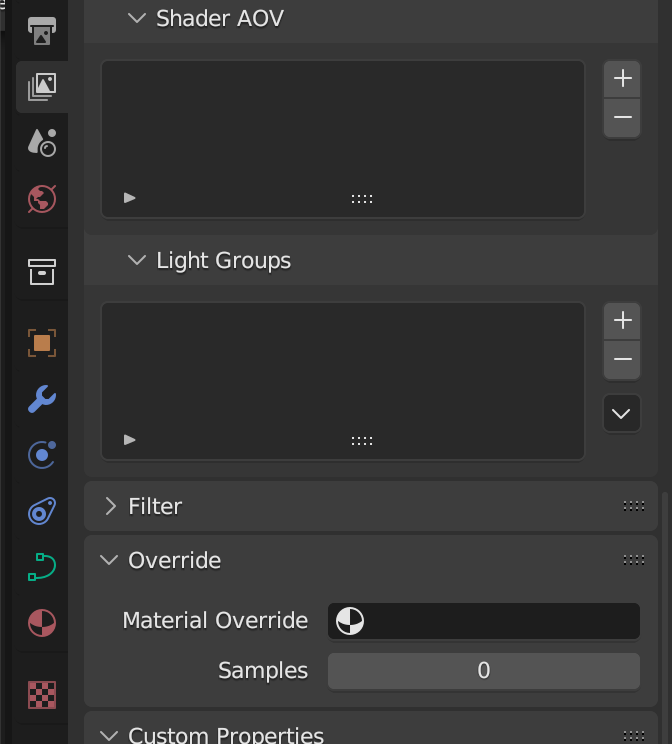672x744 pixels.
Task: Click the properties panel vertical scrollbar
Action: [665, 617]
